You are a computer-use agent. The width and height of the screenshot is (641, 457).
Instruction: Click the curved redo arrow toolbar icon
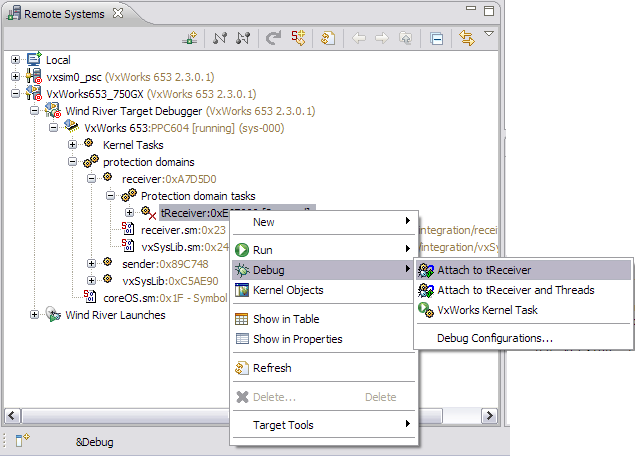273,38
